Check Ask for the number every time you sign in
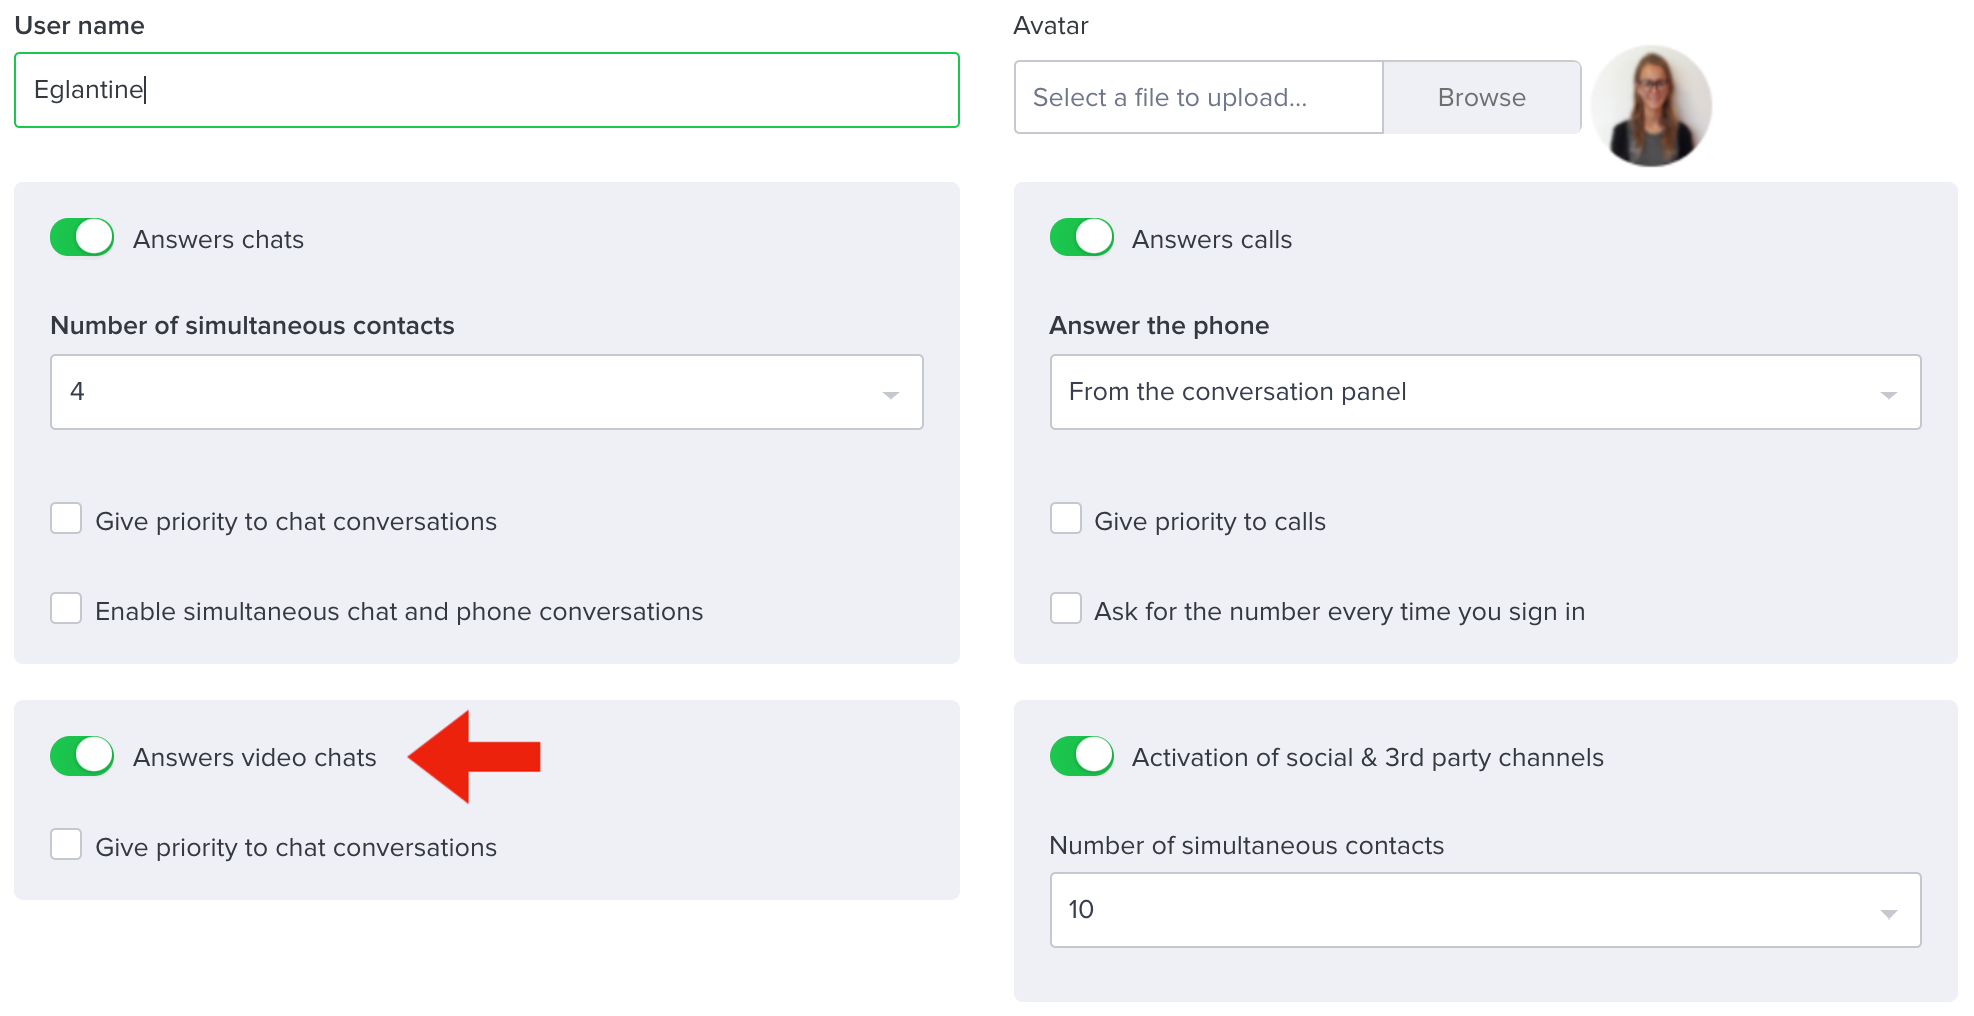The height and width of the screenshot is (1016, 1974). [1066, 609]
